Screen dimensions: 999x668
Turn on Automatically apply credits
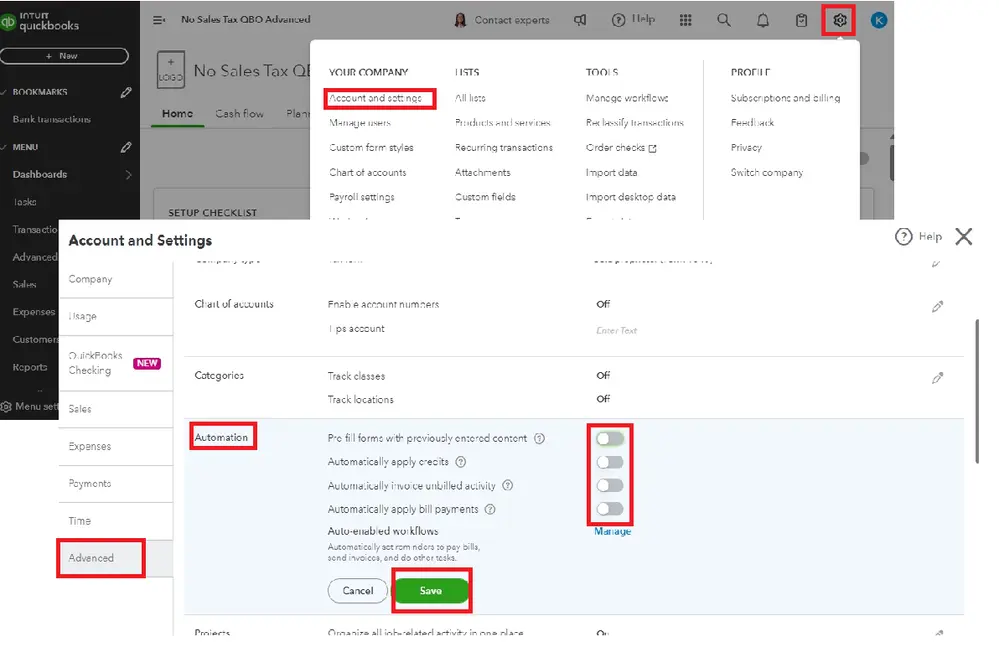(x=610, y=461)
